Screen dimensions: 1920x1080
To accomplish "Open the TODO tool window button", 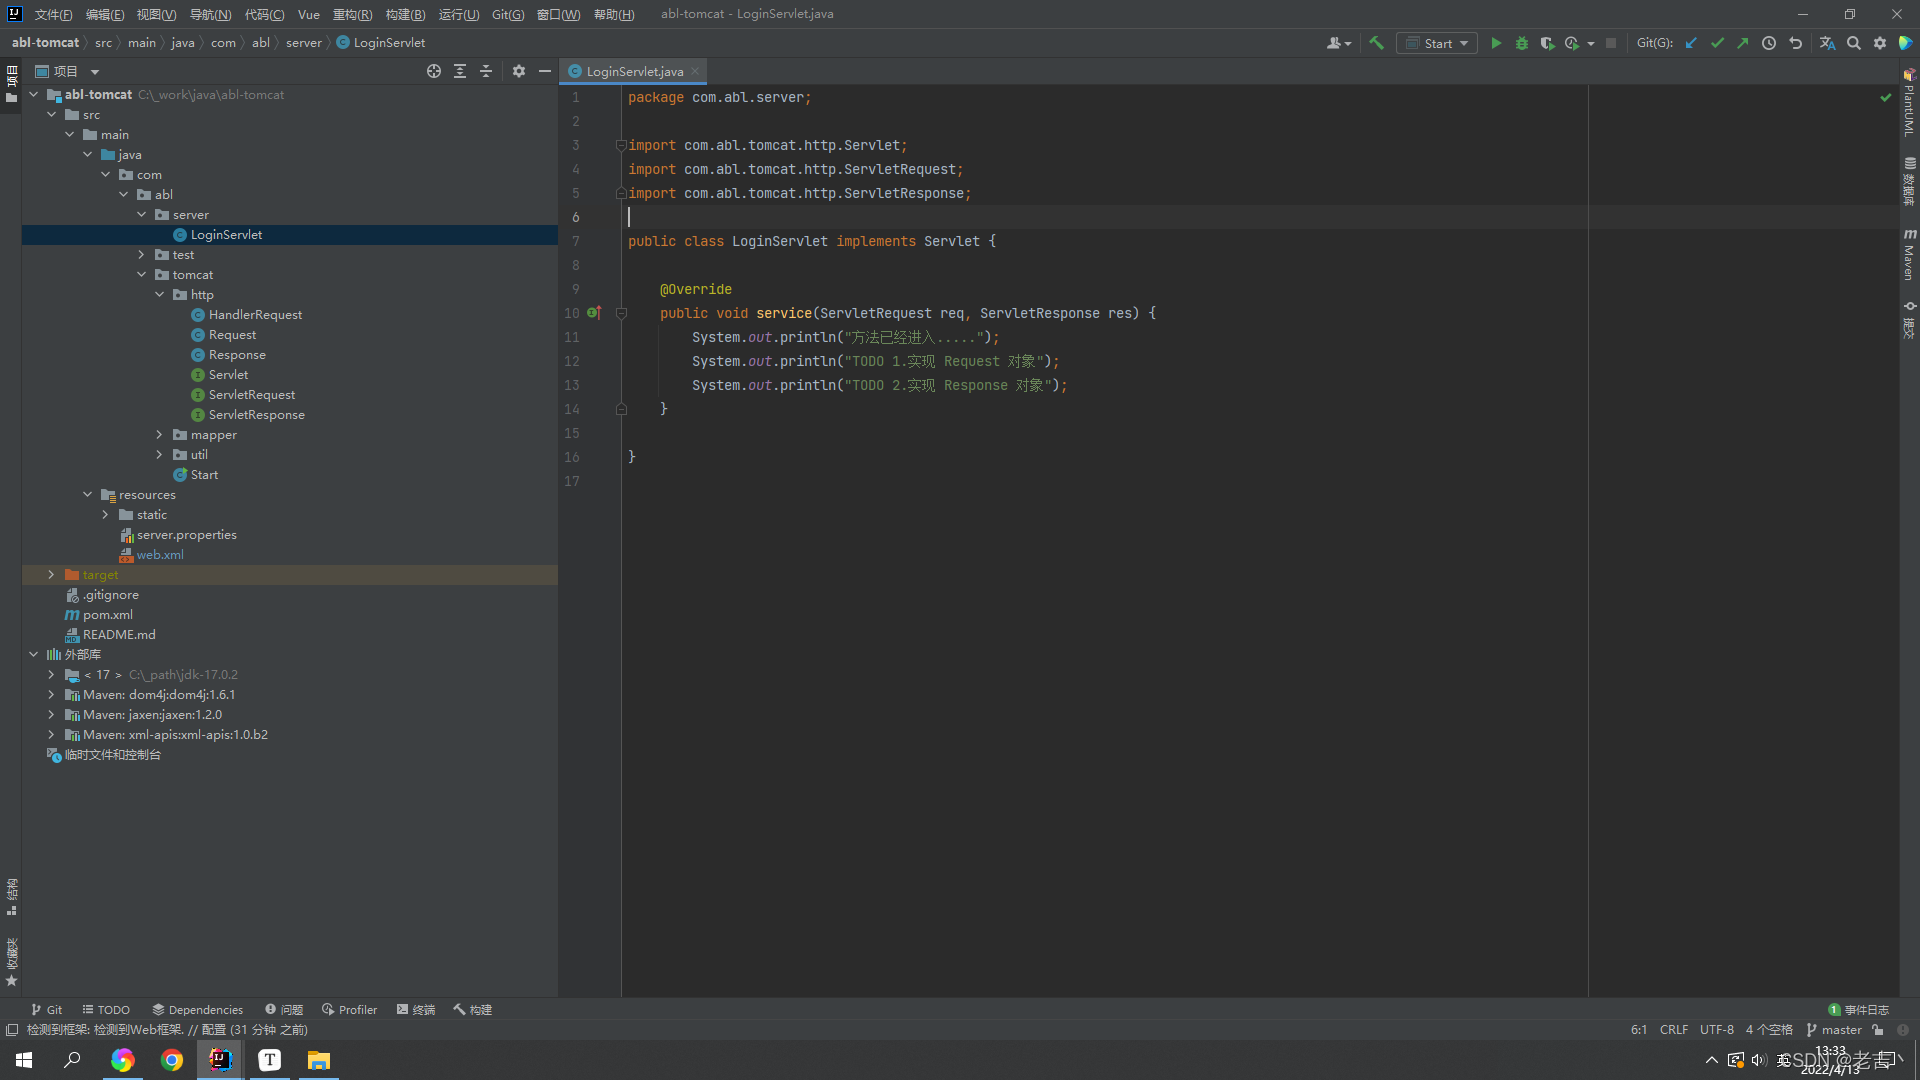I will pos(106,1010).
